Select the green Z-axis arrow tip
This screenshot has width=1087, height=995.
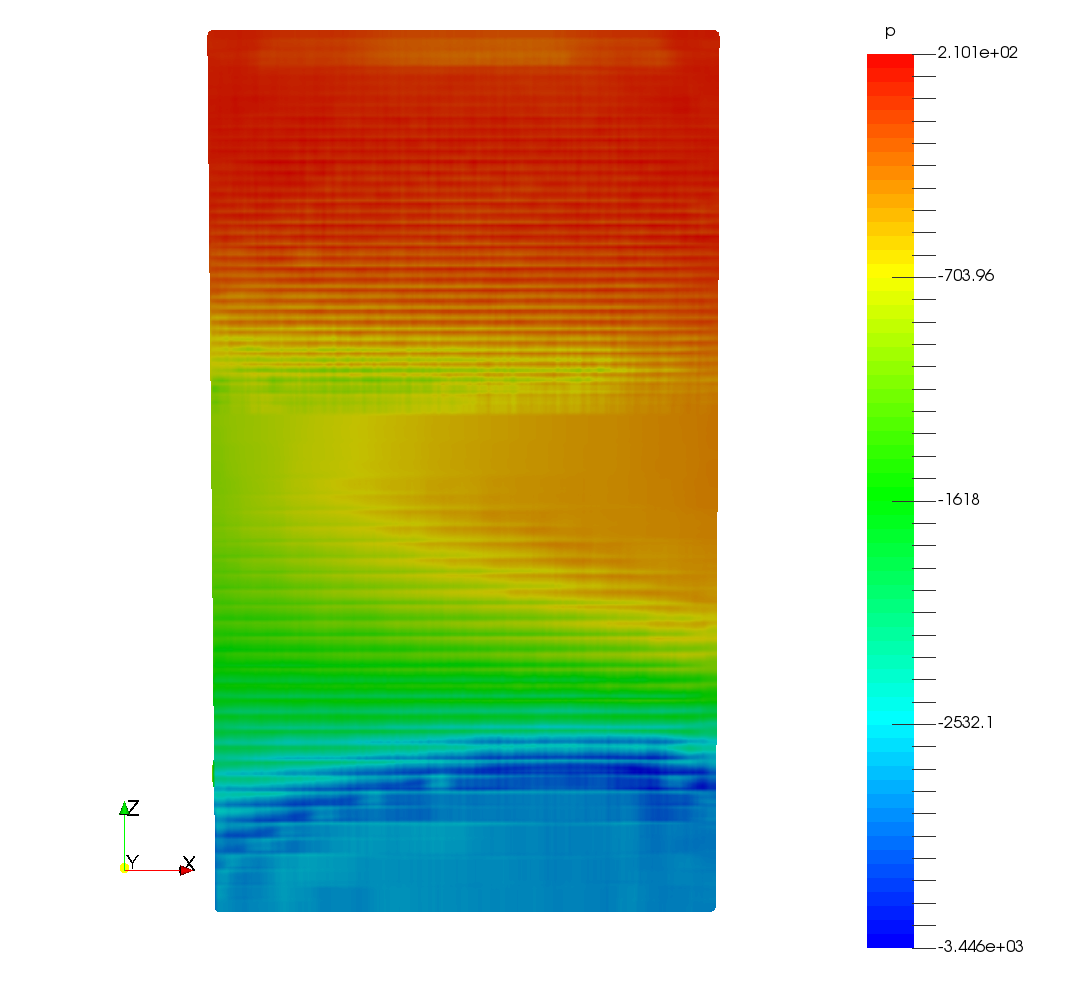124,808
